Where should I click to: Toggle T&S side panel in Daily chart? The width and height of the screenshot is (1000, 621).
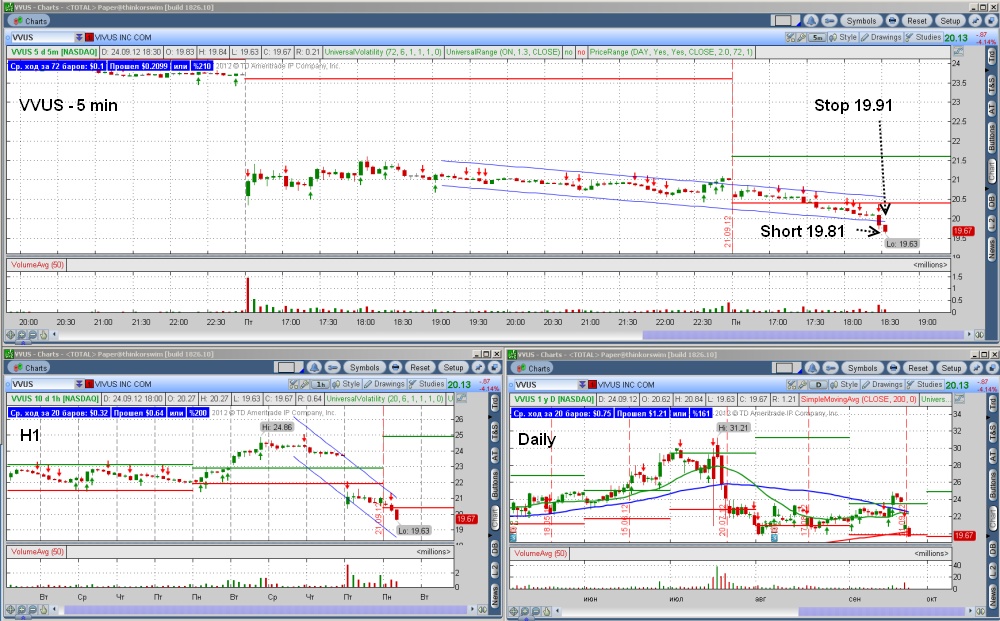[993, 434]
